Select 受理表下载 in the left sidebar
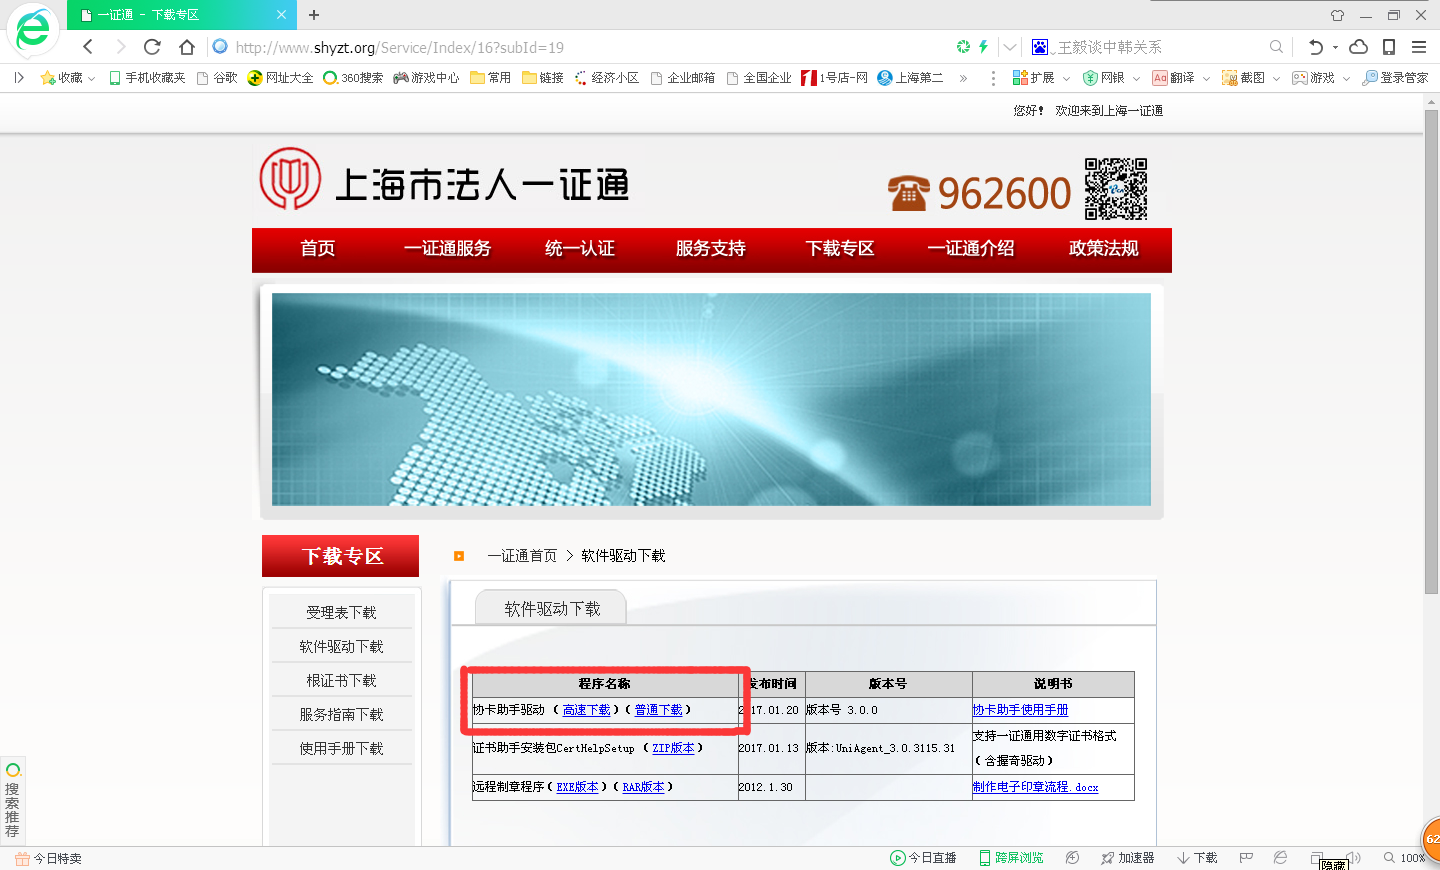1440x870 pixels. 341,612
